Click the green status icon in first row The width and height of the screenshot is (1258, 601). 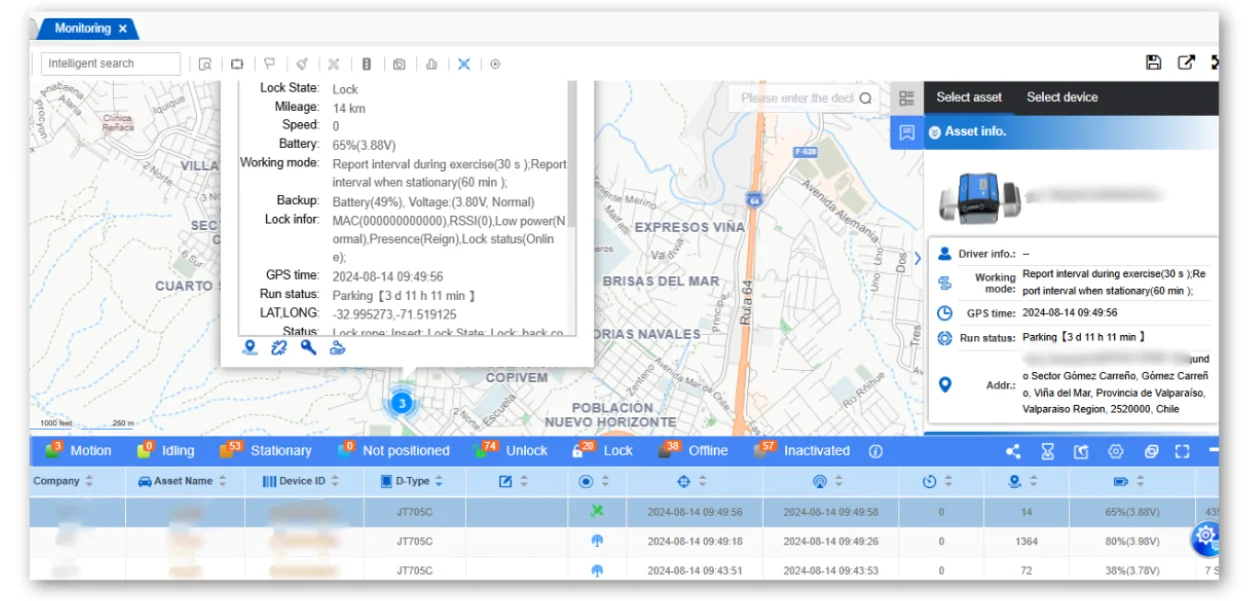[597, 512]
